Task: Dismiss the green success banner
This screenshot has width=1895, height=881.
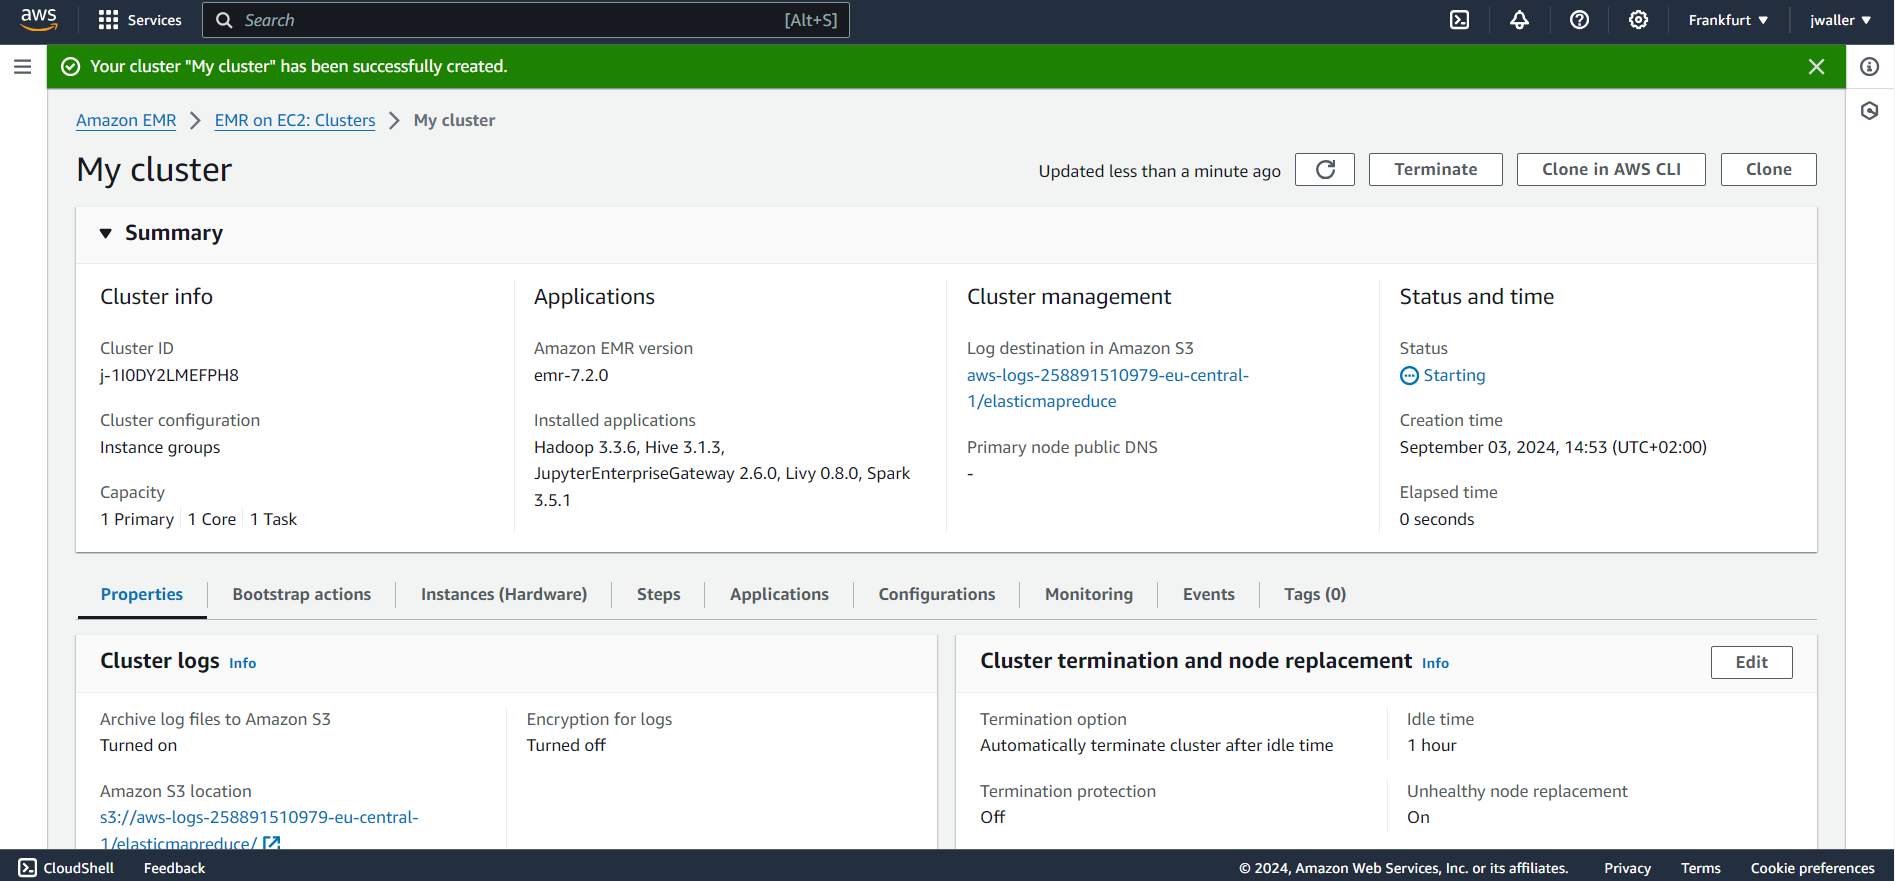Action: [x=1817, y=67]
